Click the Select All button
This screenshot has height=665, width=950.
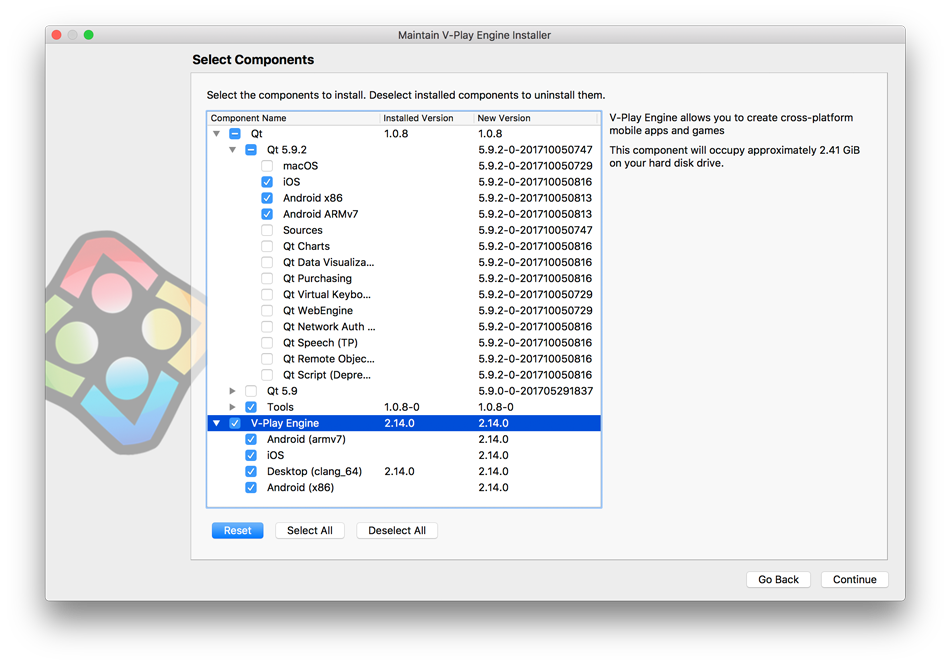click(x=310, y=531)
